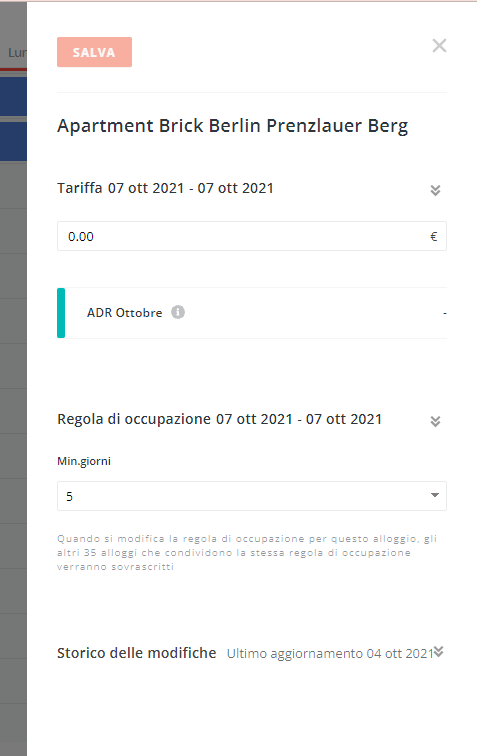Image resolution: width=477 pixels, height=756 pixels.
Task: Click the 0.00 rate input field
Action: click(x=252, y=236)
